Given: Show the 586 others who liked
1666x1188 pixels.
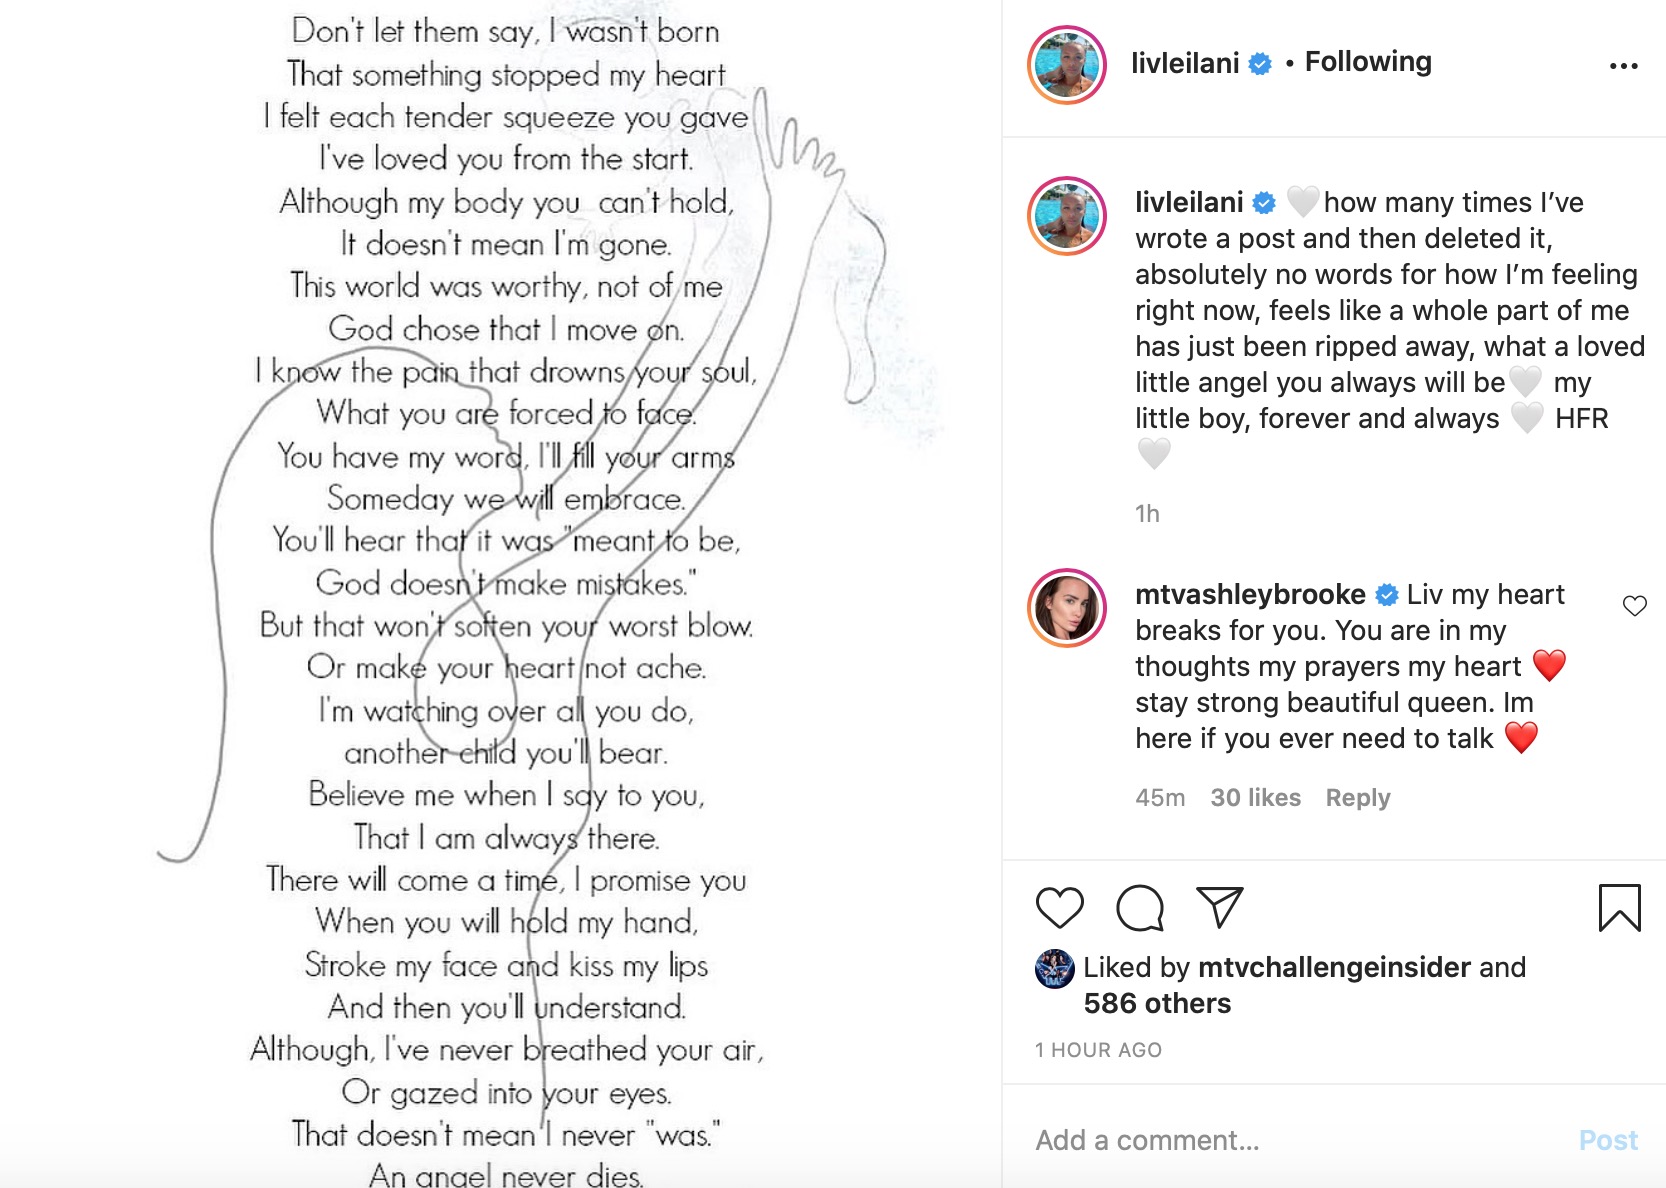Looking at the screenshot, I should pyautogui.click(x=1157, y=1003).
